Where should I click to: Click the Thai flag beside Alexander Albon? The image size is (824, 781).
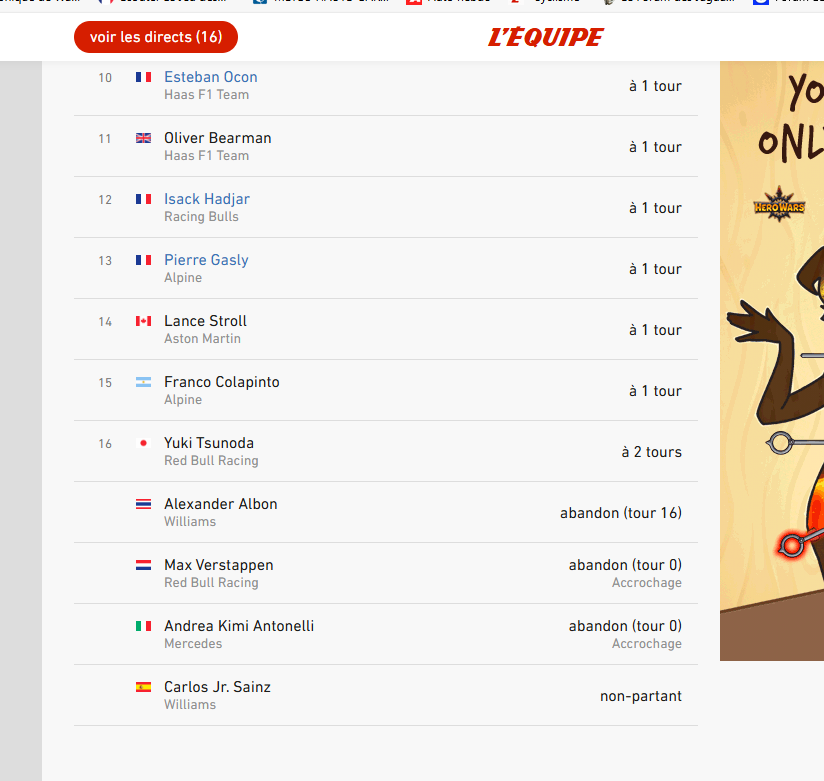(143, 503)
